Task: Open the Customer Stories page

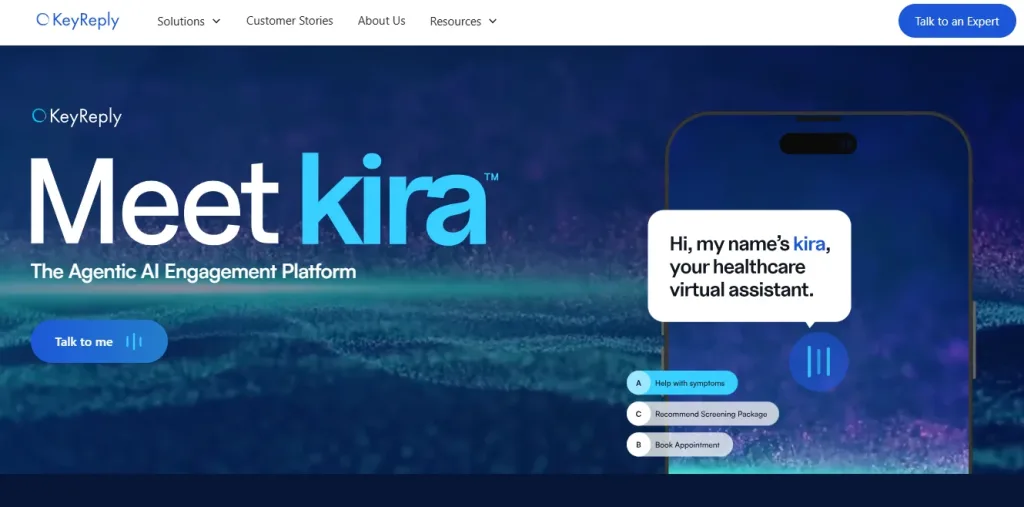Action: pos(289,21)
